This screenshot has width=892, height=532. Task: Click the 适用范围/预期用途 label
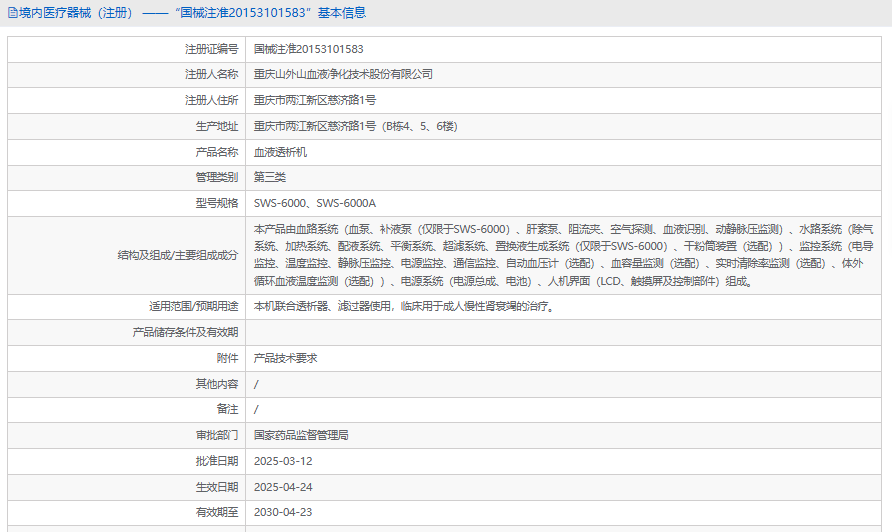194,306
